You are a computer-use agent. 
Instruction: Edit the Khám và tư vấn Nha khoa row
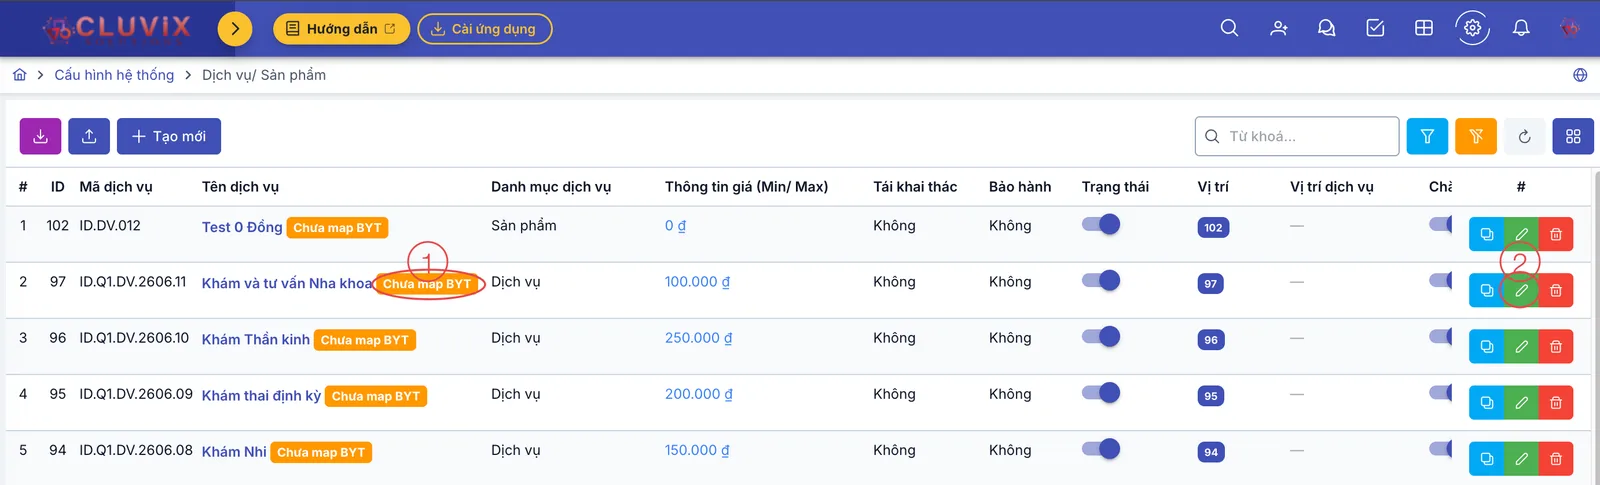coord(1521,290)
